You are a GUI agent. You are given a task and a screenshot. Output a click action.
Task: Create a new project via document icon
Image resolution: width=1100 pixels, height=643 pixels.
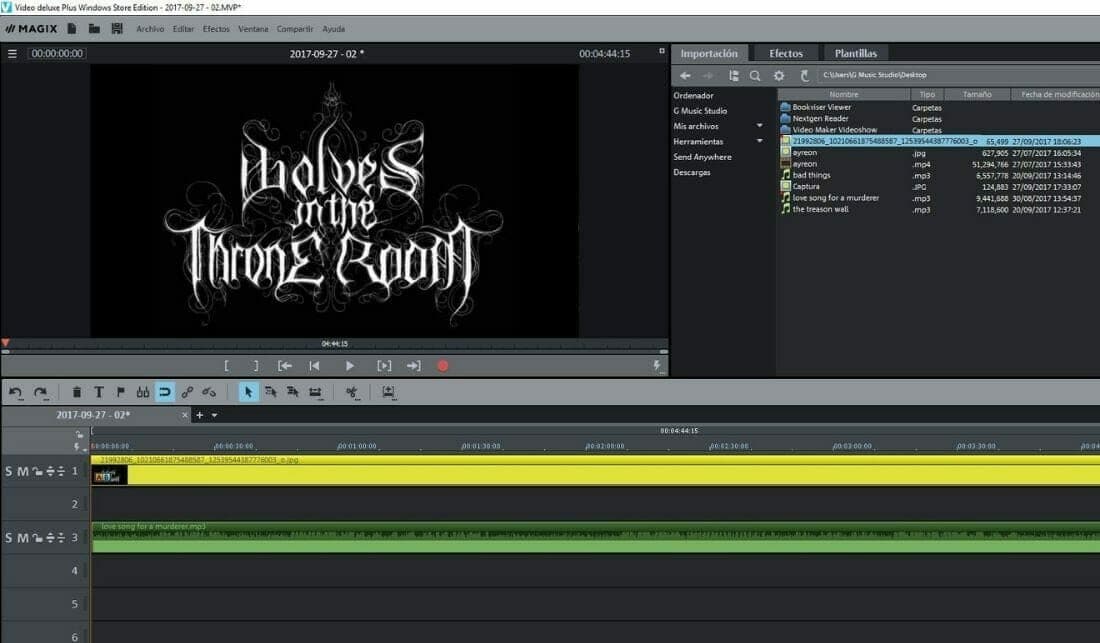click(x=72, y=29)
